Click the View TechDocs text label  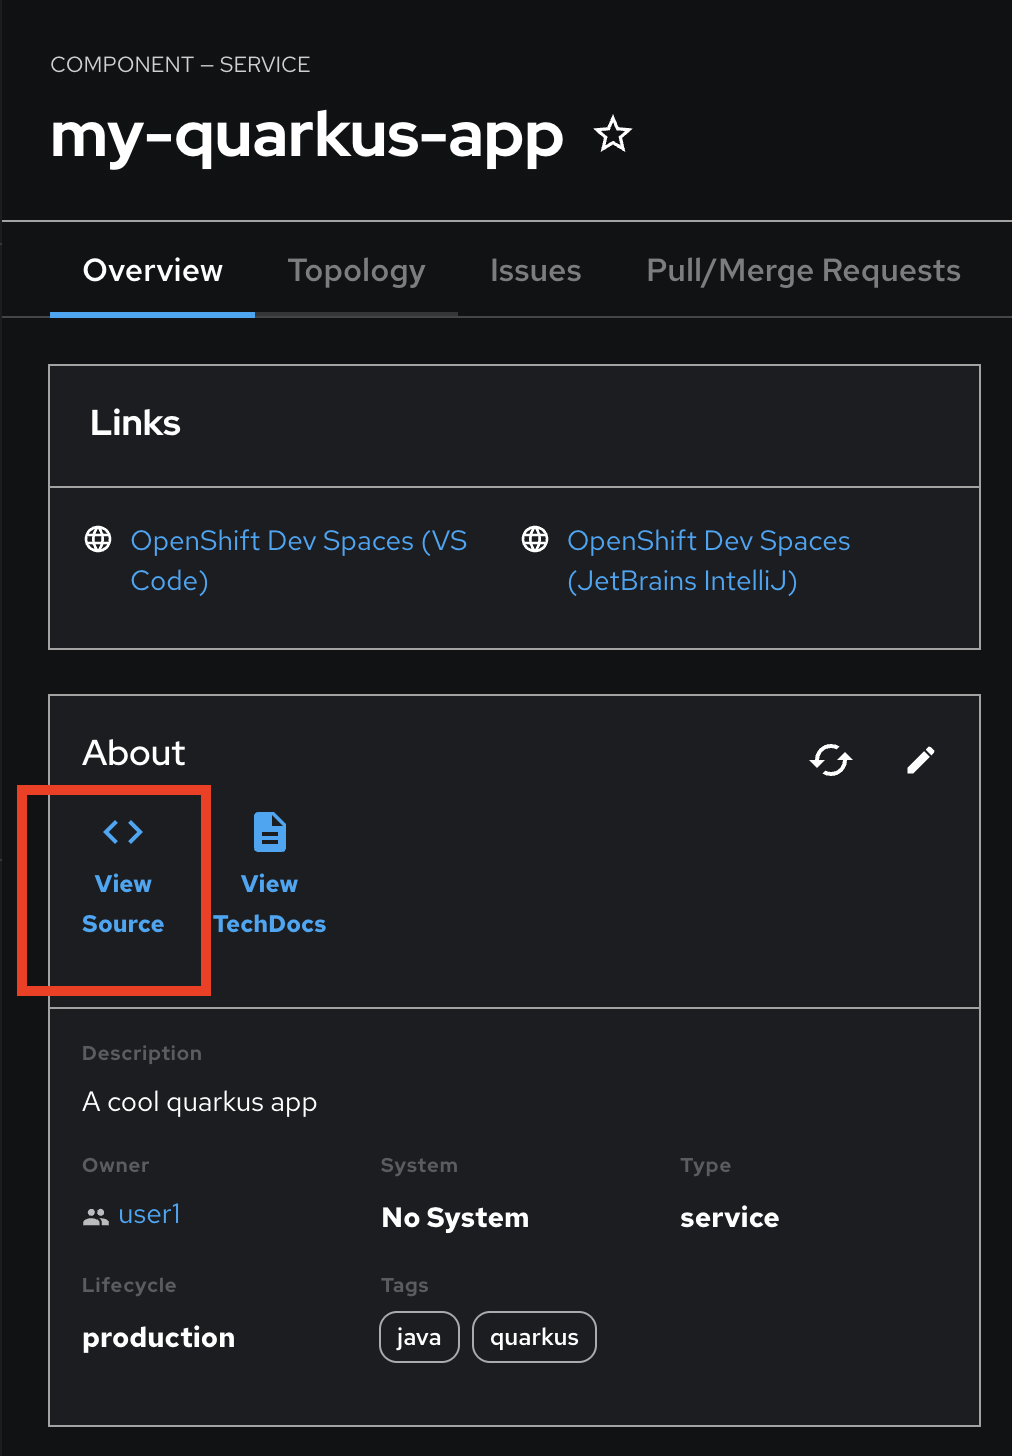pos(270,904)
